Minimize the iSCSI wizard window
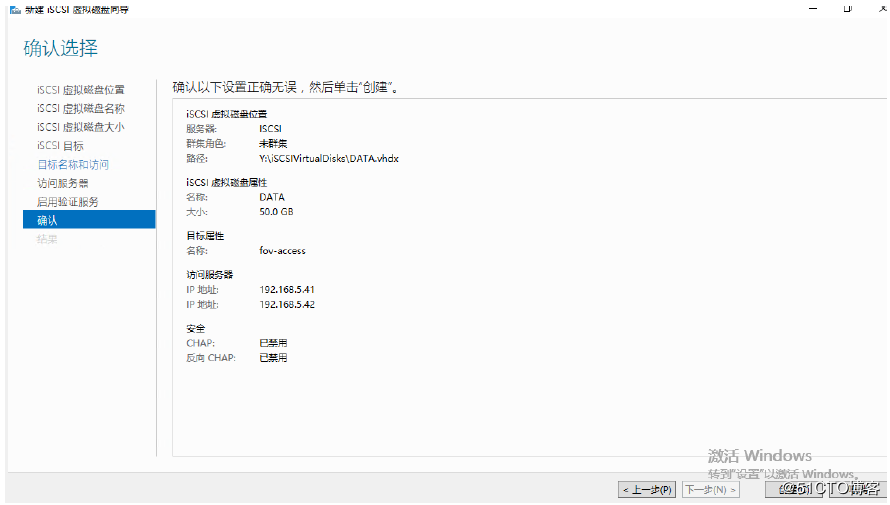Screen dimensions: 890x505 coord(813,9)
